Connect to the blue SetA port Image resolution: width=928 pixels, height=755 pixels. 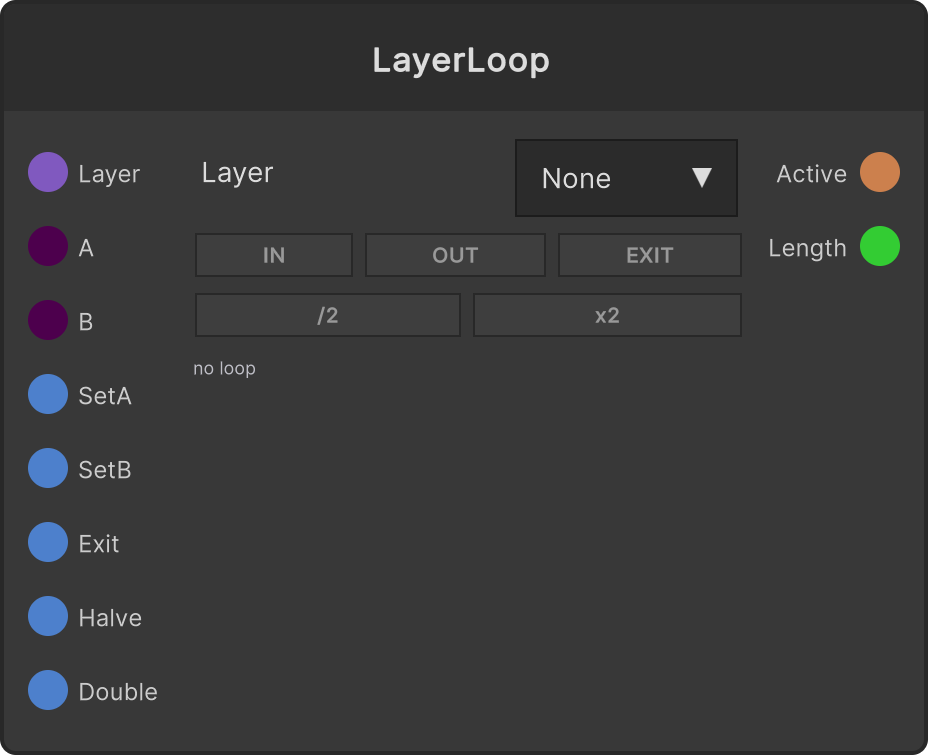48,394
